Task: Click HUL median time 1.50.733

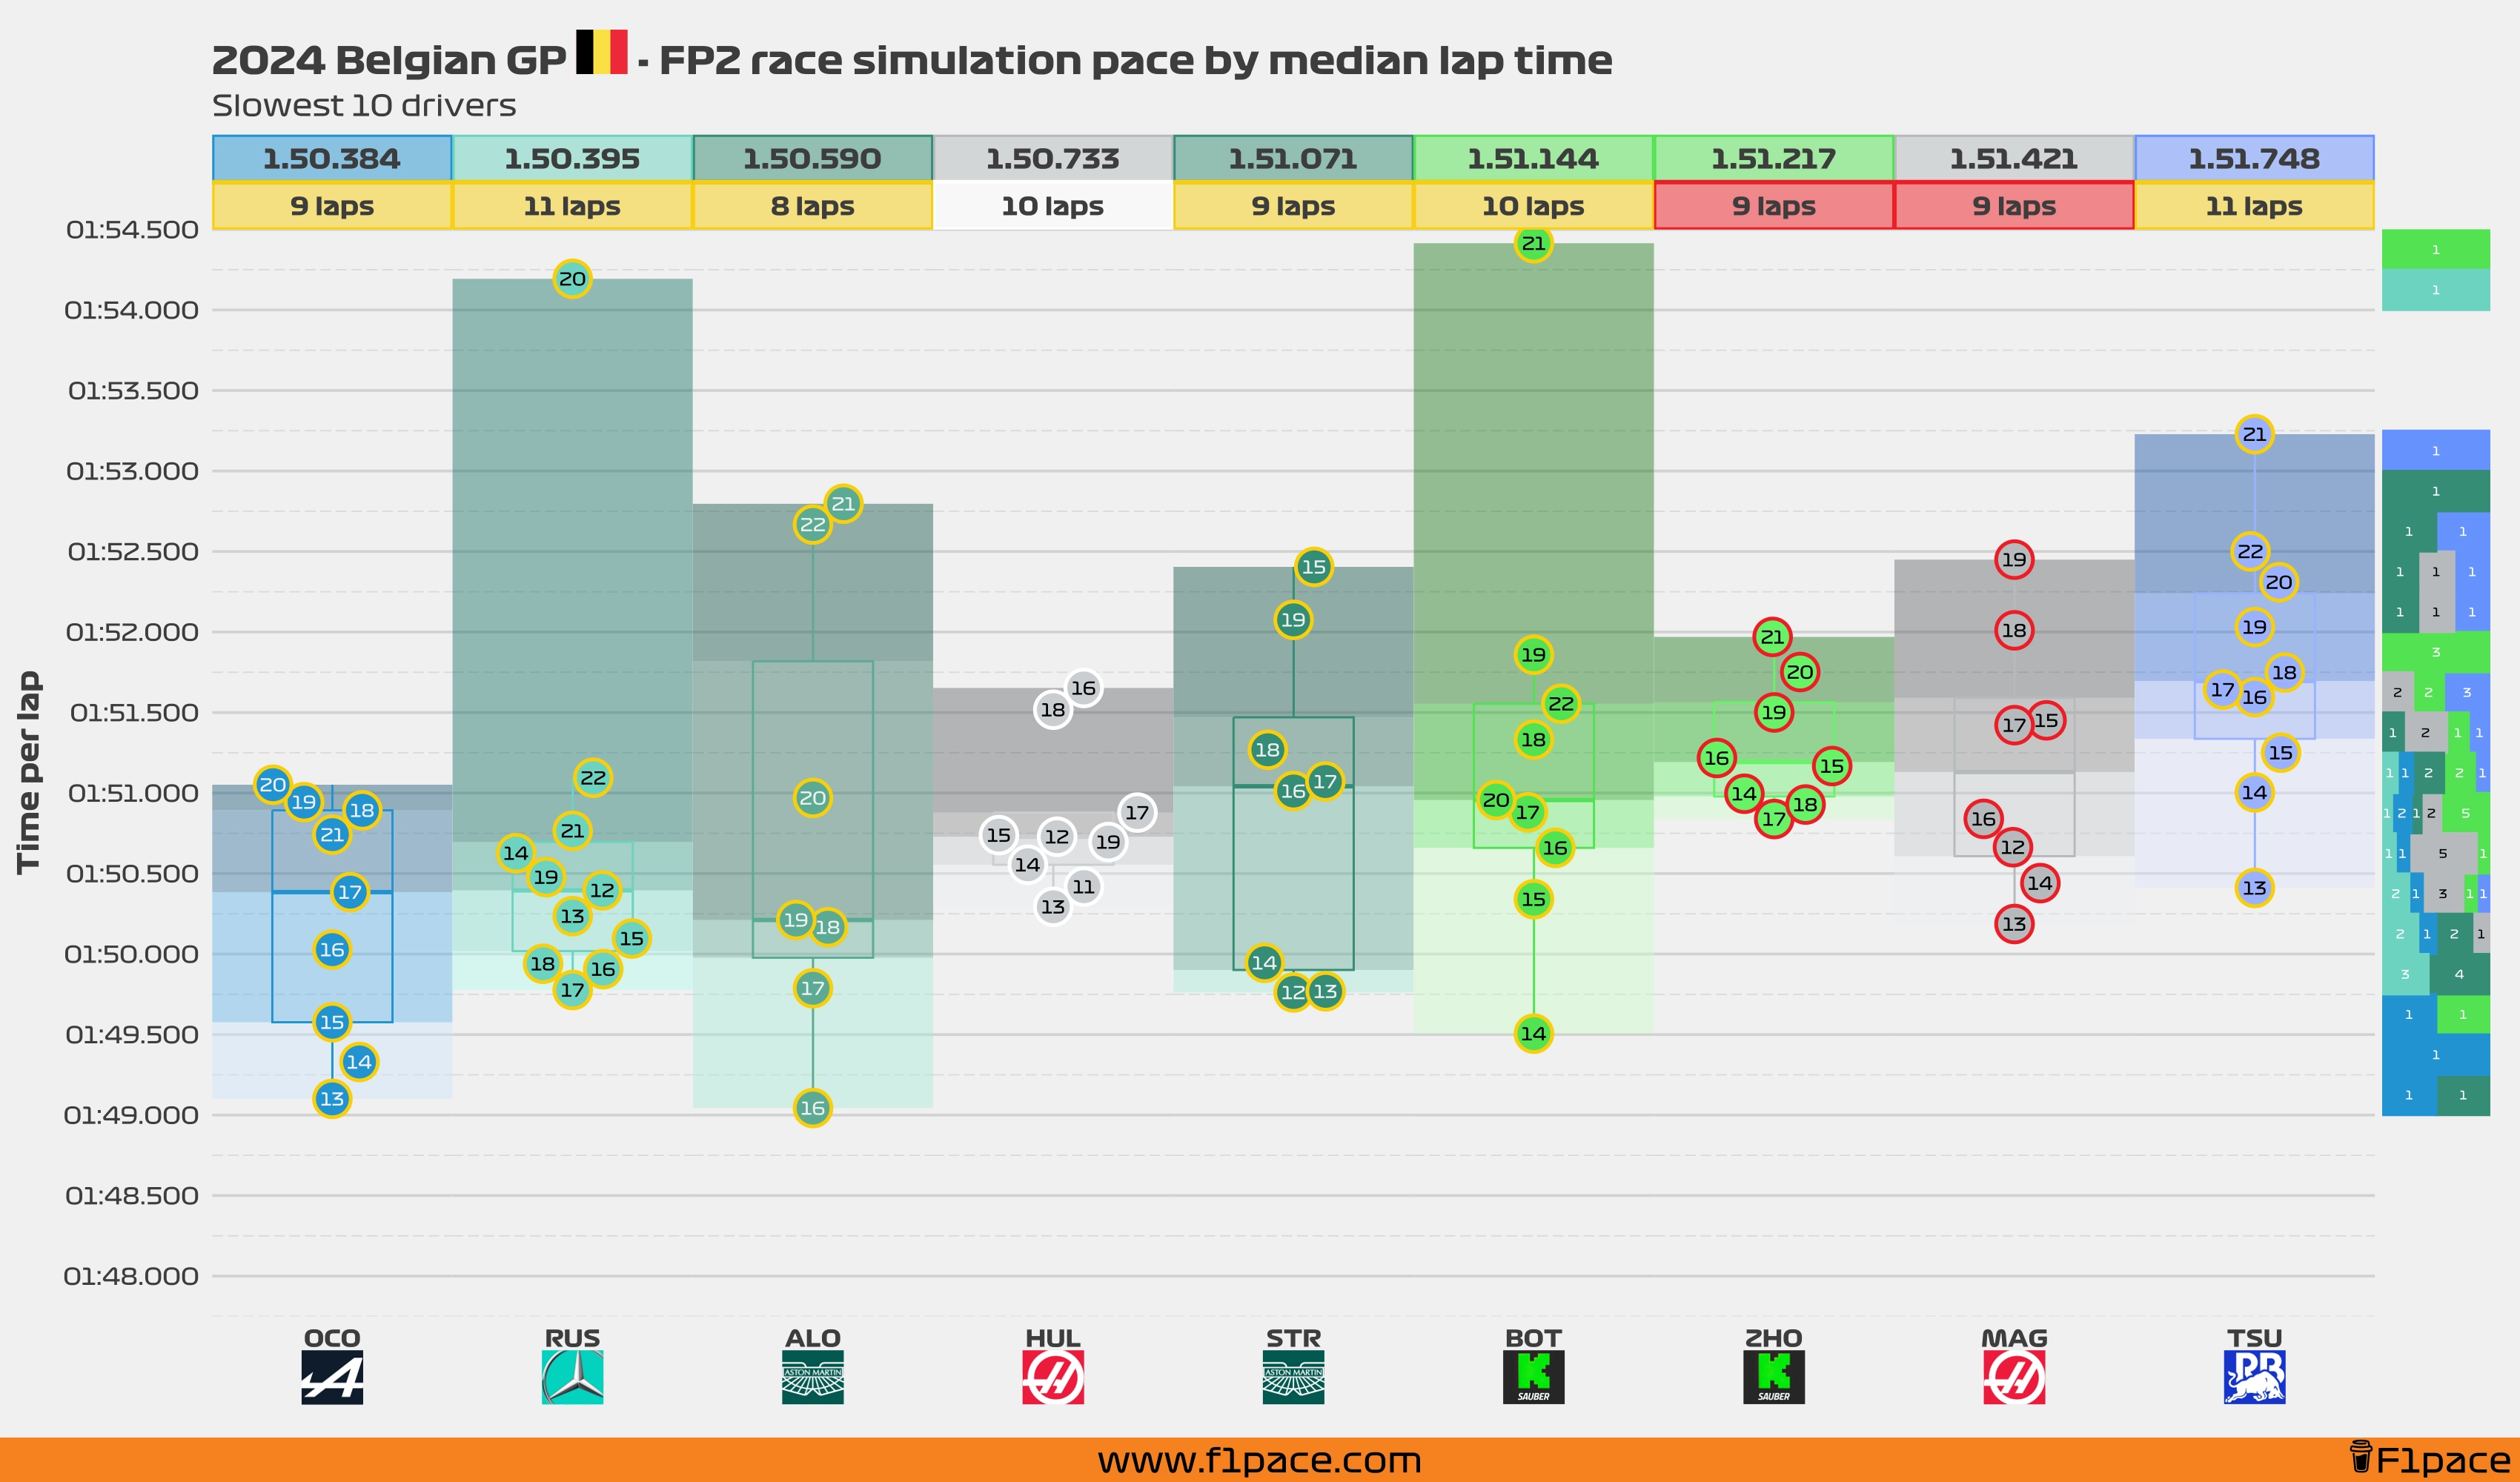Action: point(1053,158)
